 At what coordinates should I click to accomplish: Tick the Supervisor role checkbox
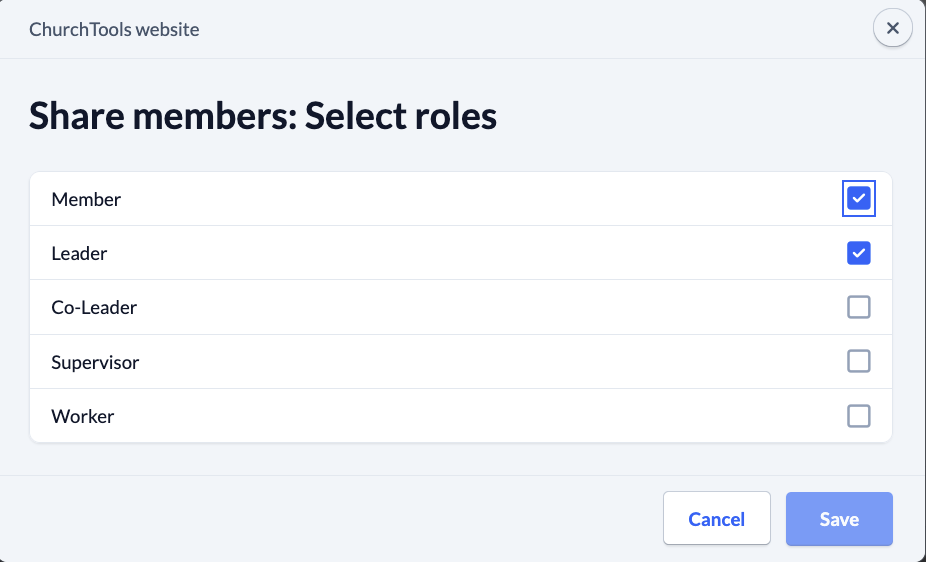pyautogui.click(x=859, y=361)
